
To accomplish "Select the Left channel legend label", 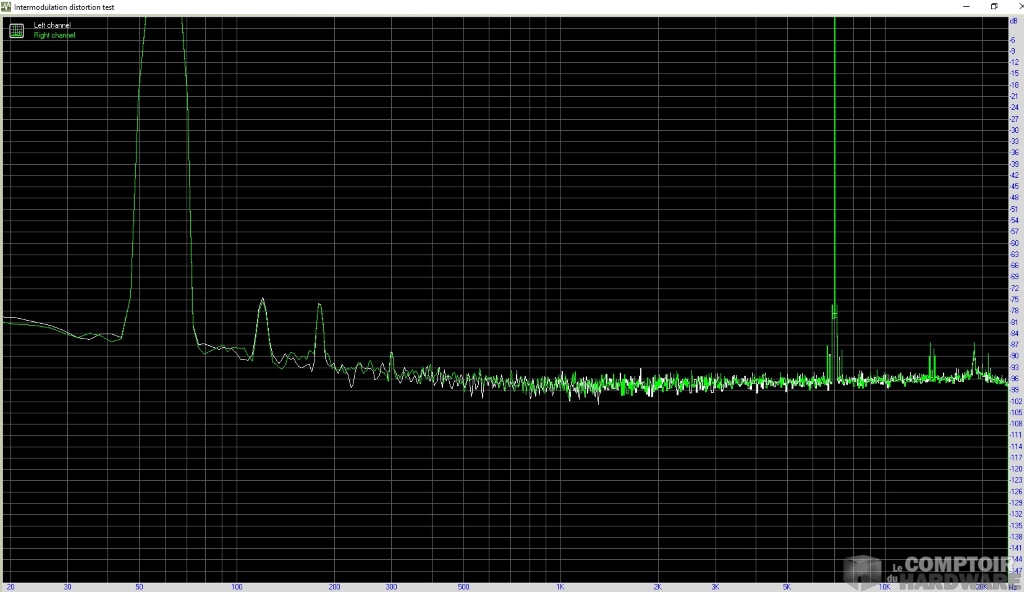I will click(x=52, y=25).
